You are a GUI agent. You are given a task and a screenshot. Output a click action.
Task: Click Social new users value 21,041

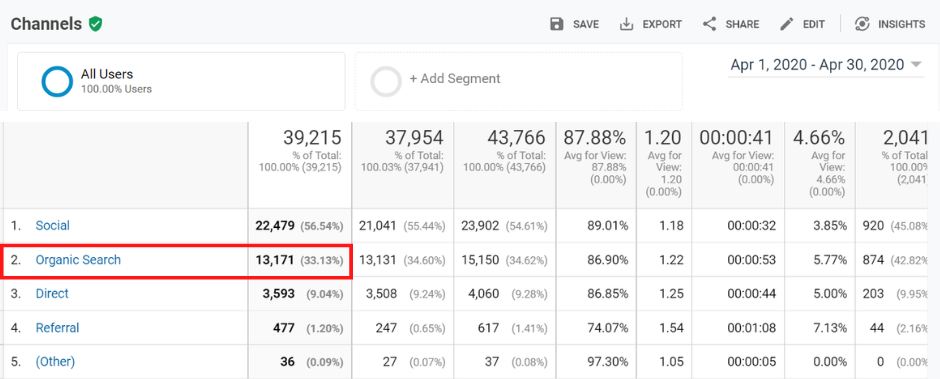pos(378,226)
